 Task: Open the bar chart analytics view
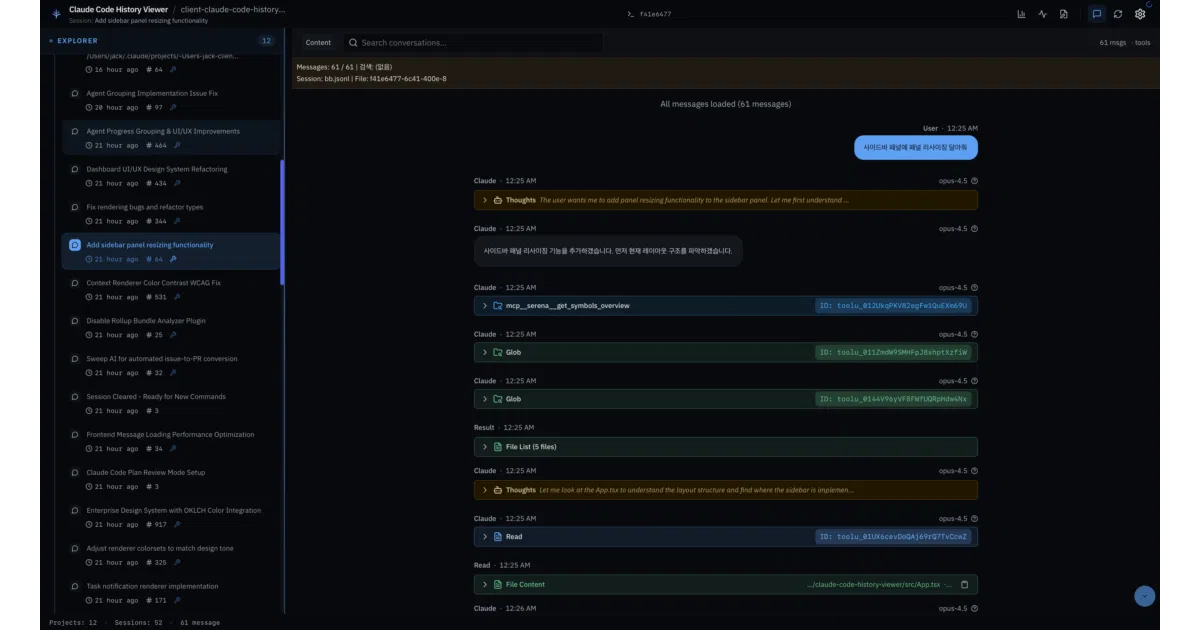tap(1021, 14)
